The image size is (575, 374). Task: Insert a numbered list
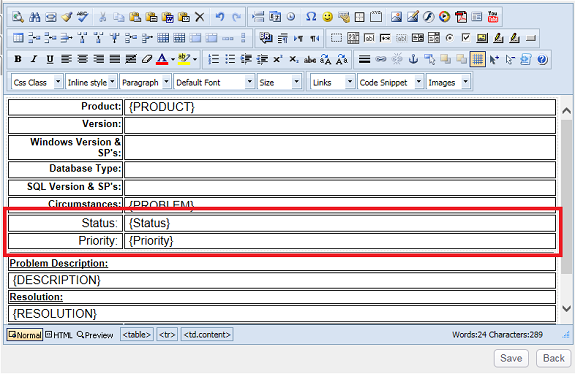213,59
